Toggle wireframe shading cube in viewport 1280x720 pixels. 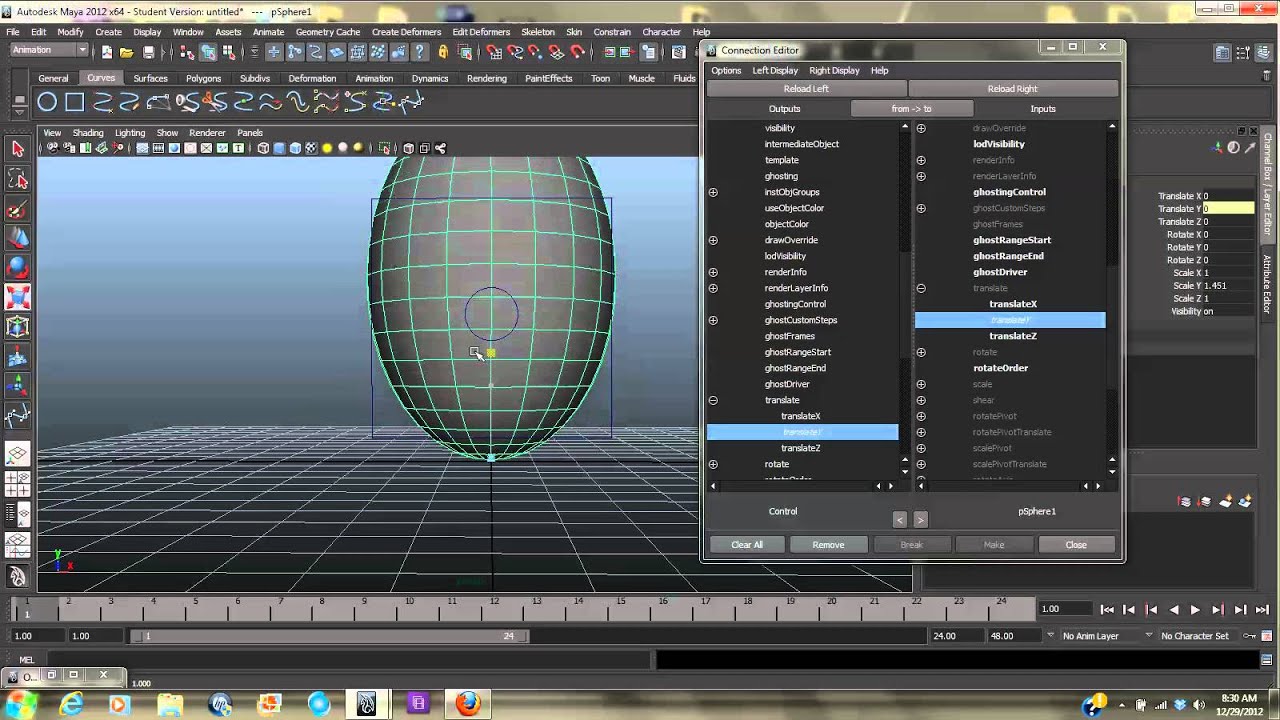click(263, 148)
